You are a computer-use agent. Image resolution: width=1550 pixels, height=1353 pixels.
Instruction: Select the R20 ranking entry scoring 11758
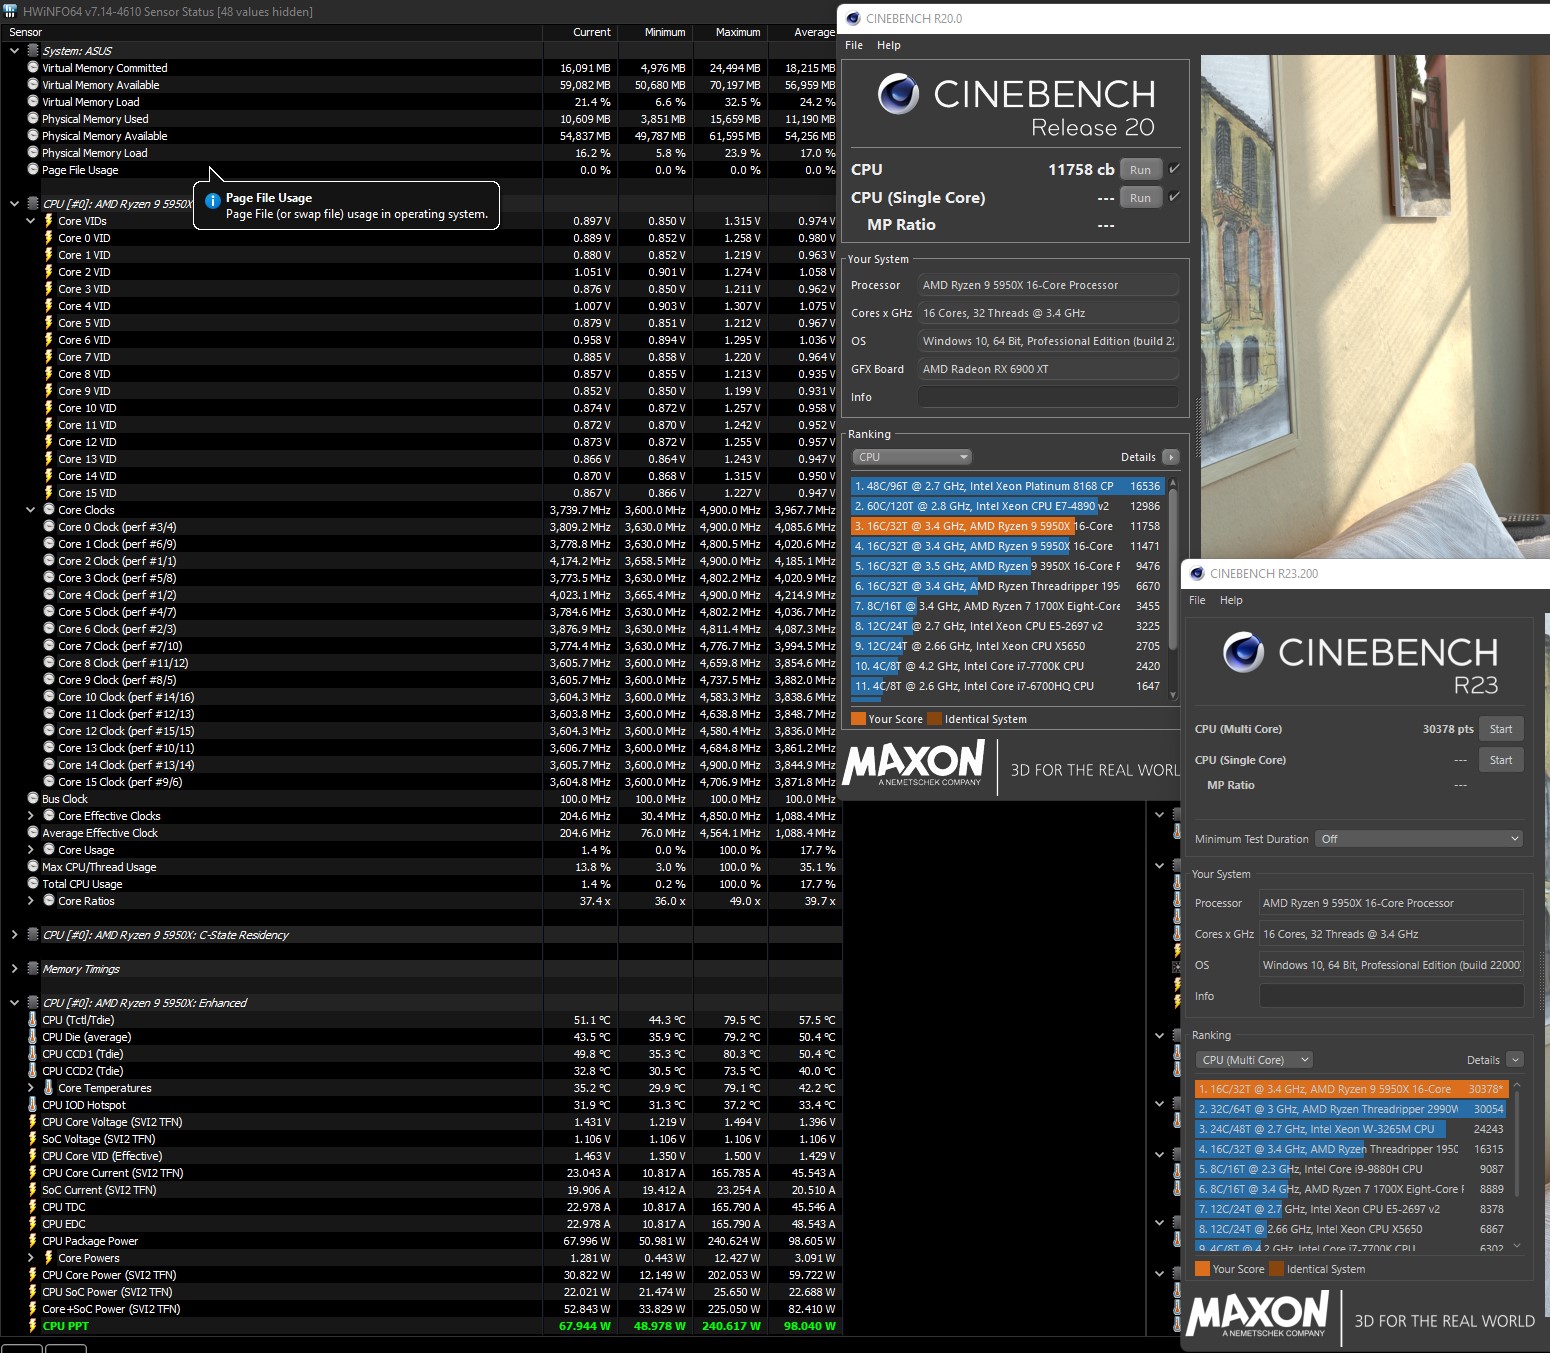[x=1006, y=526]
